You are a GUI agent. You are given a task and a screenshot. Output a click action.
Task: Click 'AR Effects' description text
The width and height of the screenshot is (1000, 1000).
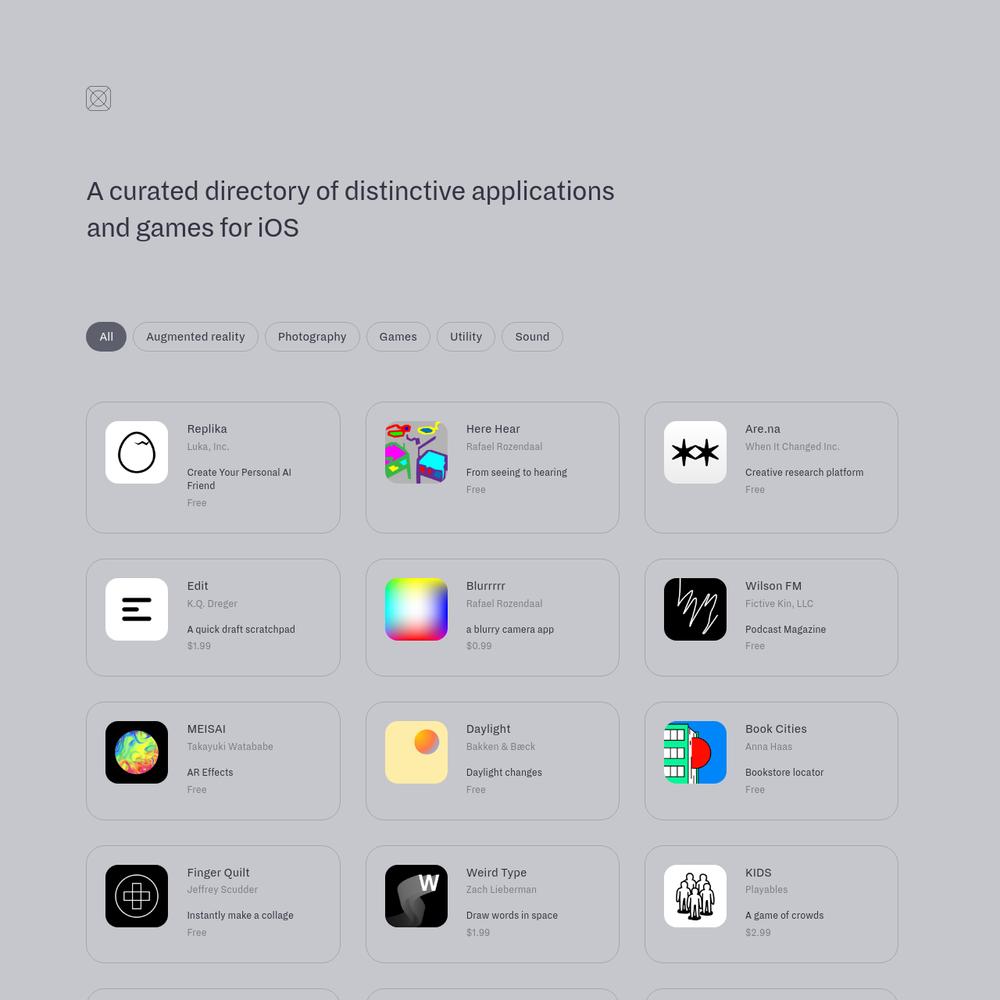point(210,772)
